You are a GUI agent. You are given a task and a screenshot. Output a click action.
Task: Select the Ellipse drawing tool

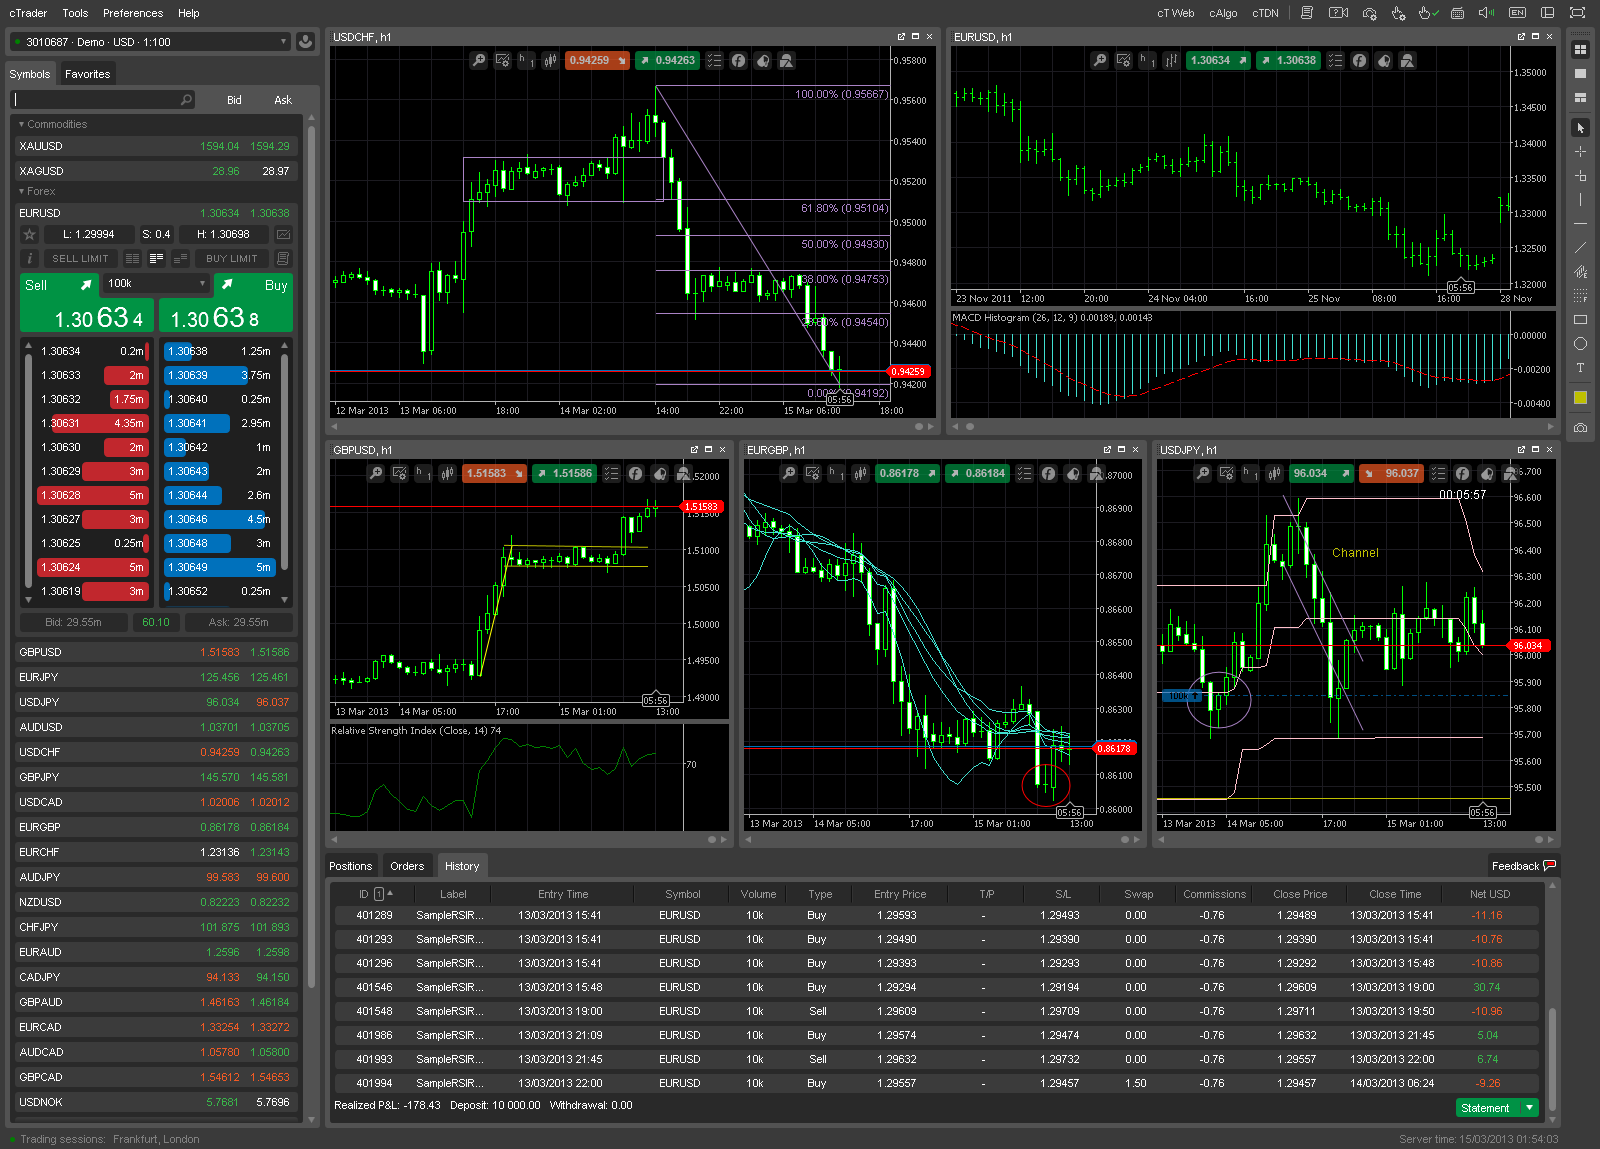1581,343
